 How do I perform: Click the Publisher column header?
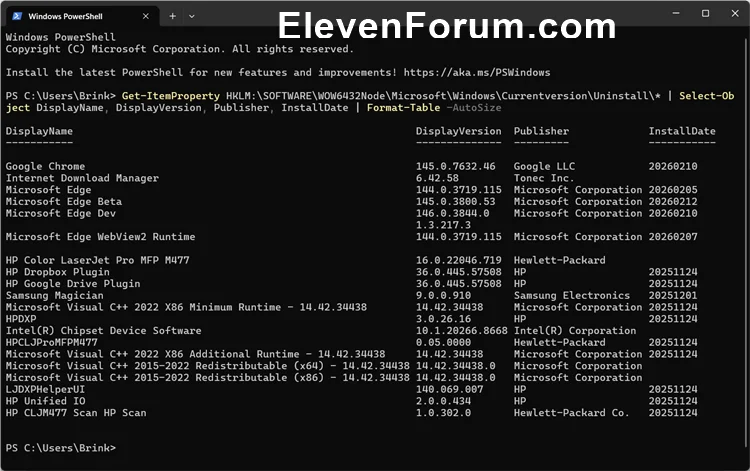541,131
